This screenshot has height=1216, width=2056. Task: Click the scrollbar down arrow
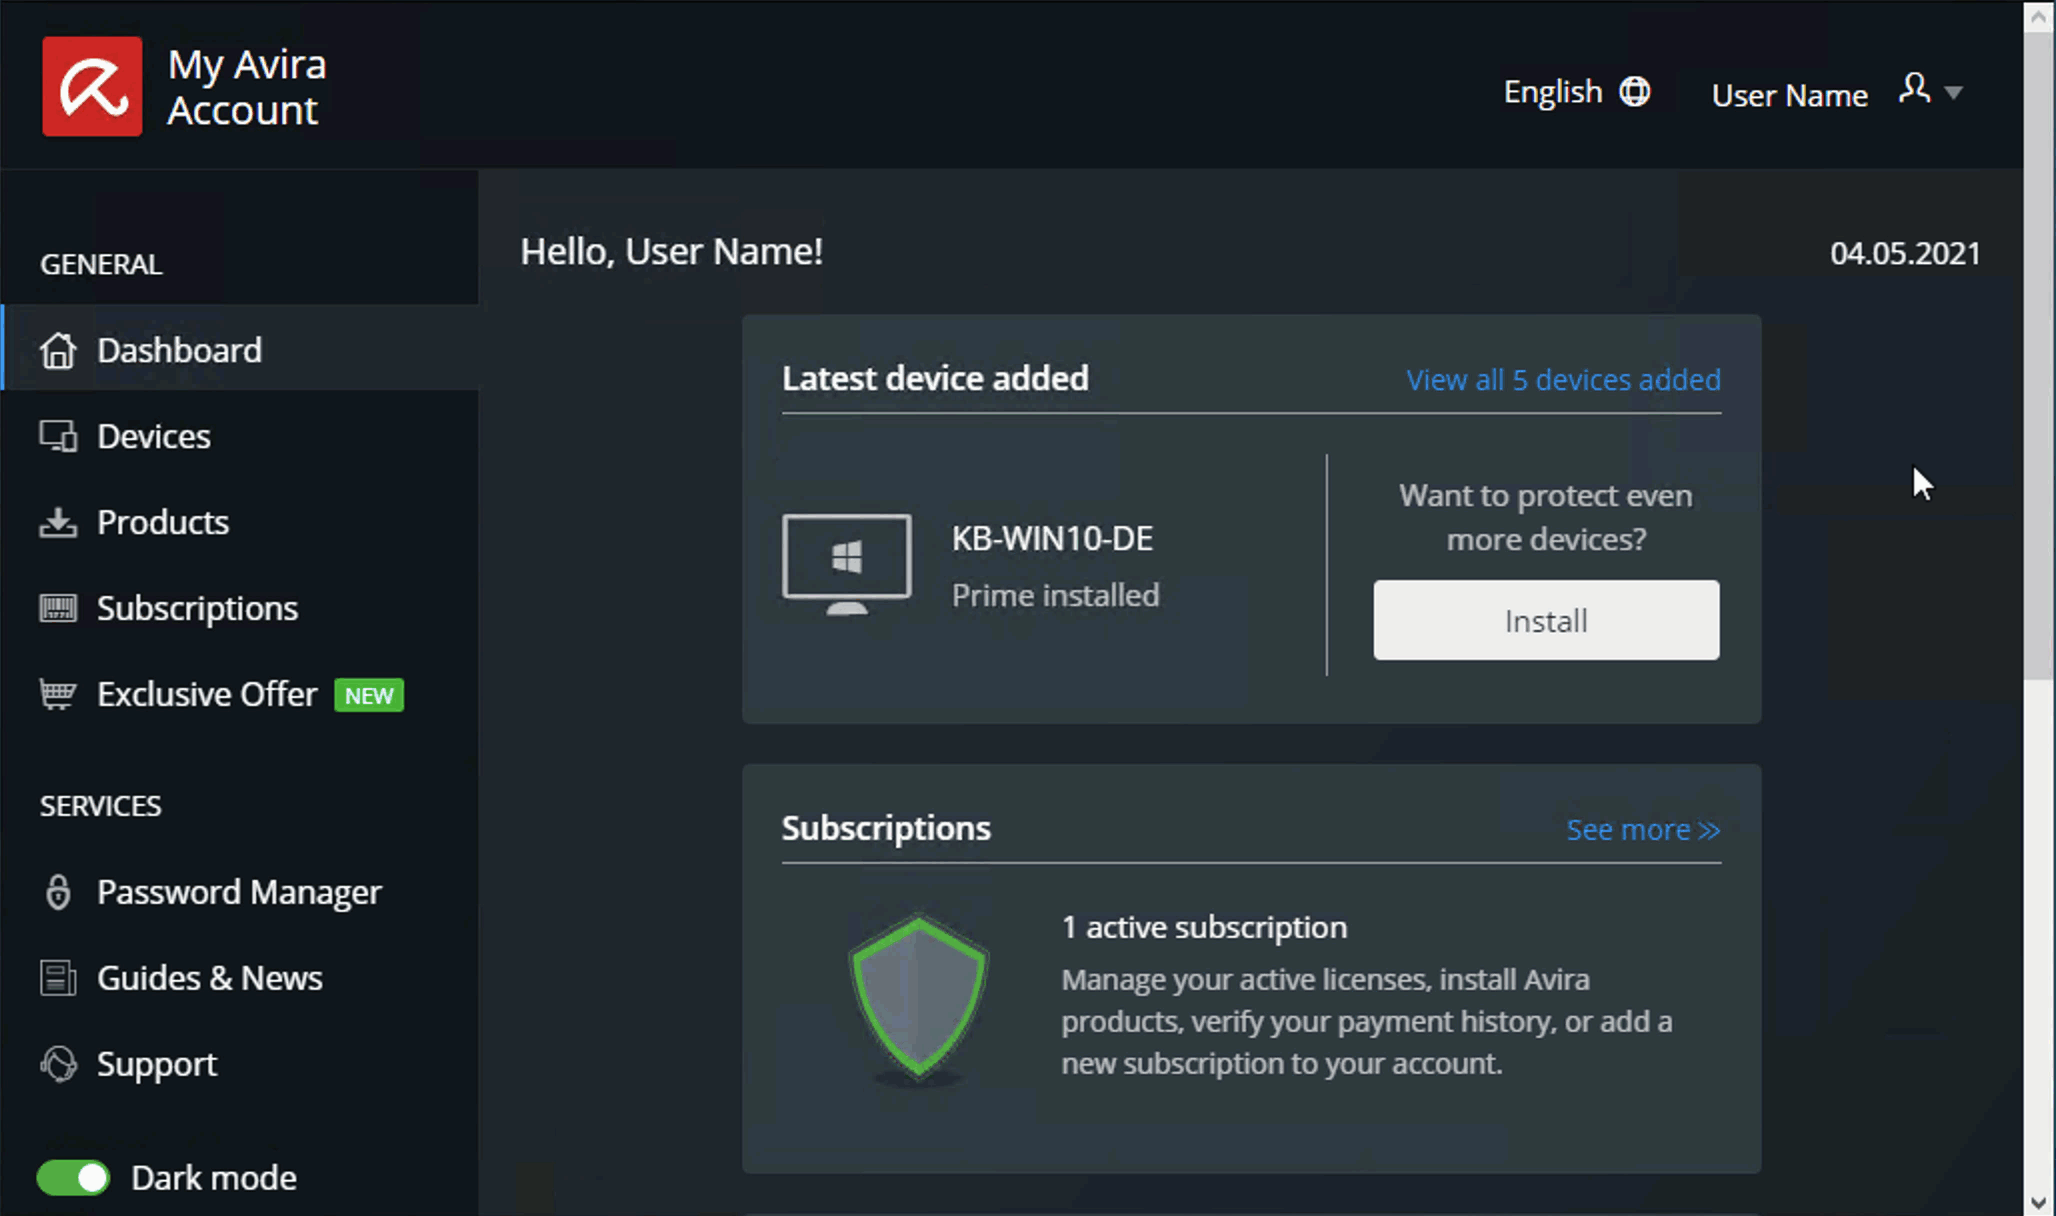[x=2039, y=1201]
